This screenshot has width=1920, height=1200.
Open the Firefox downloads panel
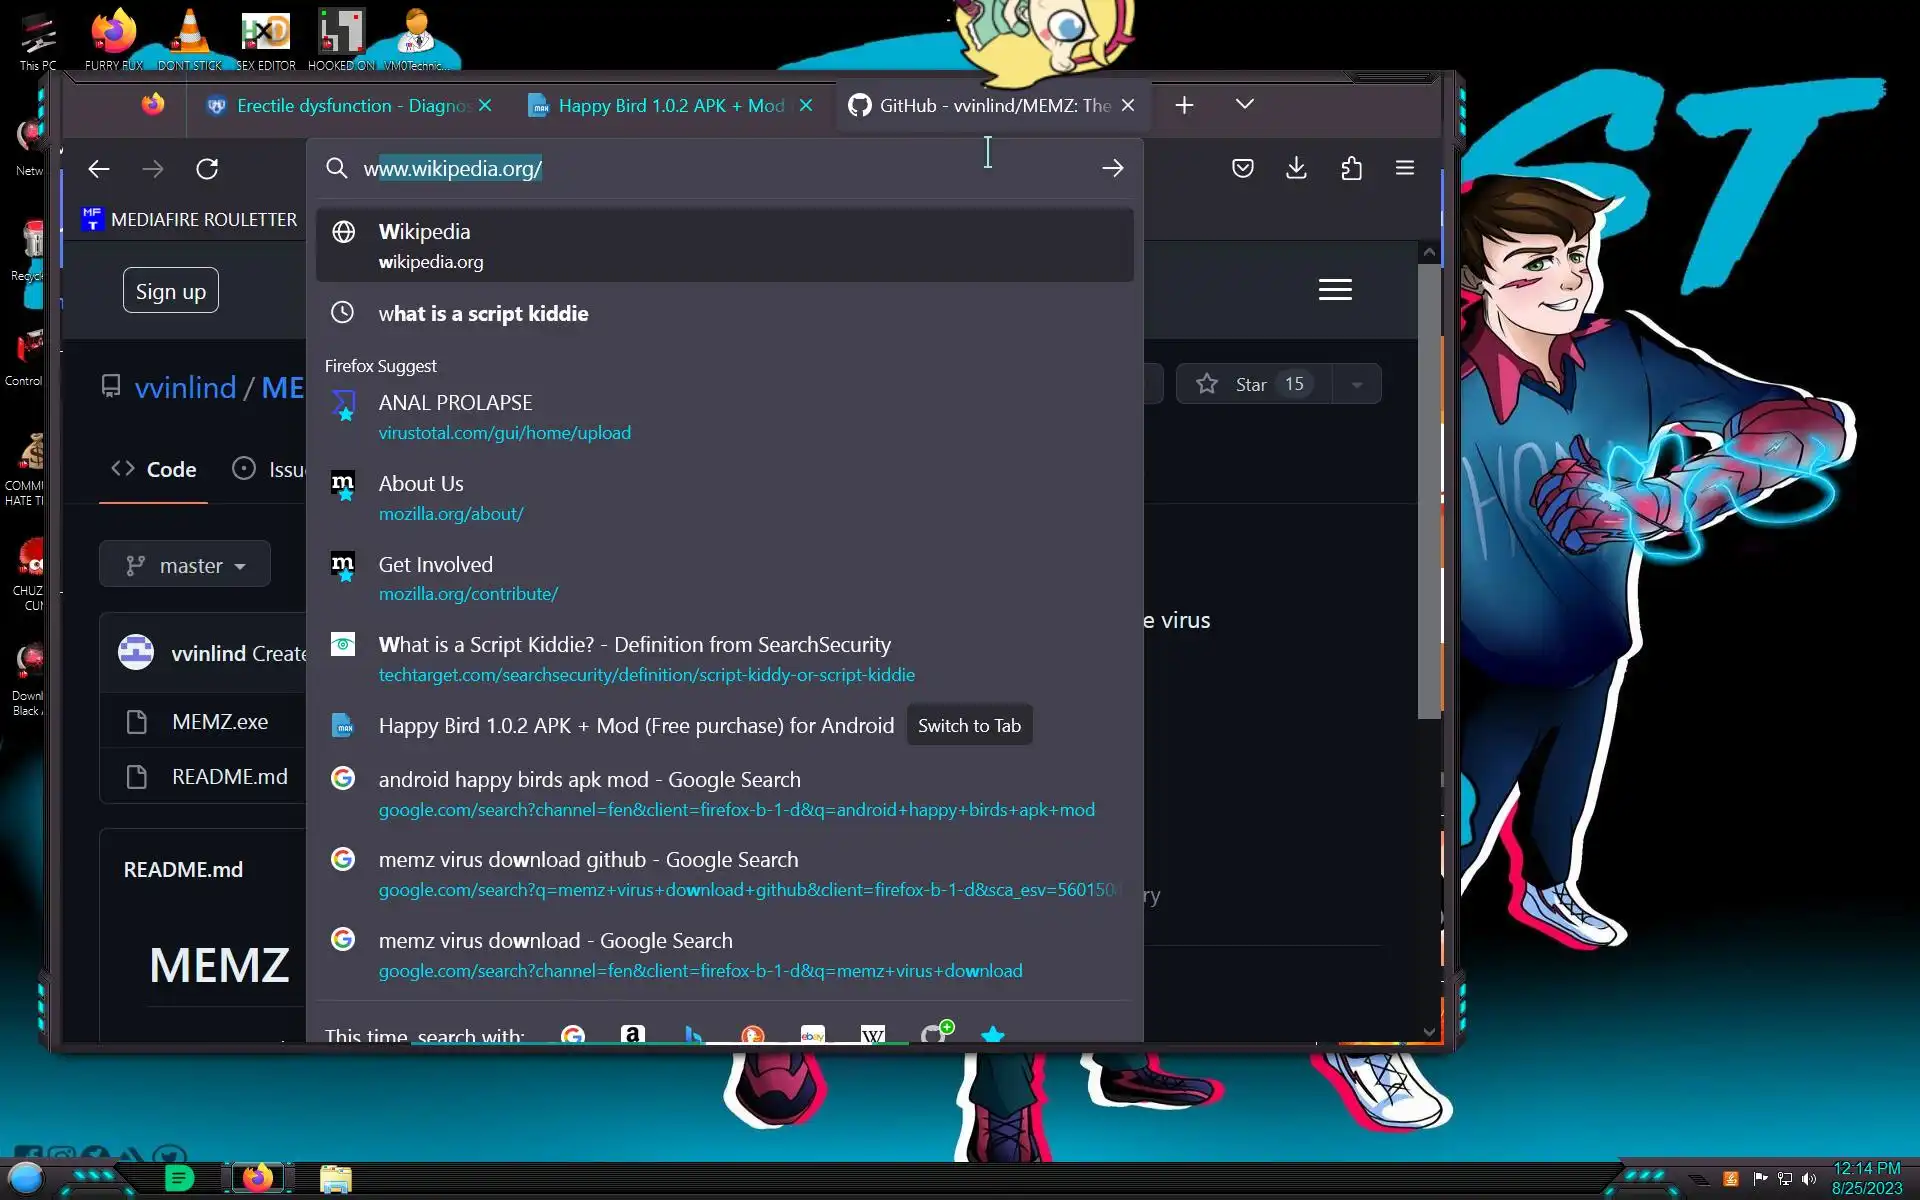point(1296,168)
